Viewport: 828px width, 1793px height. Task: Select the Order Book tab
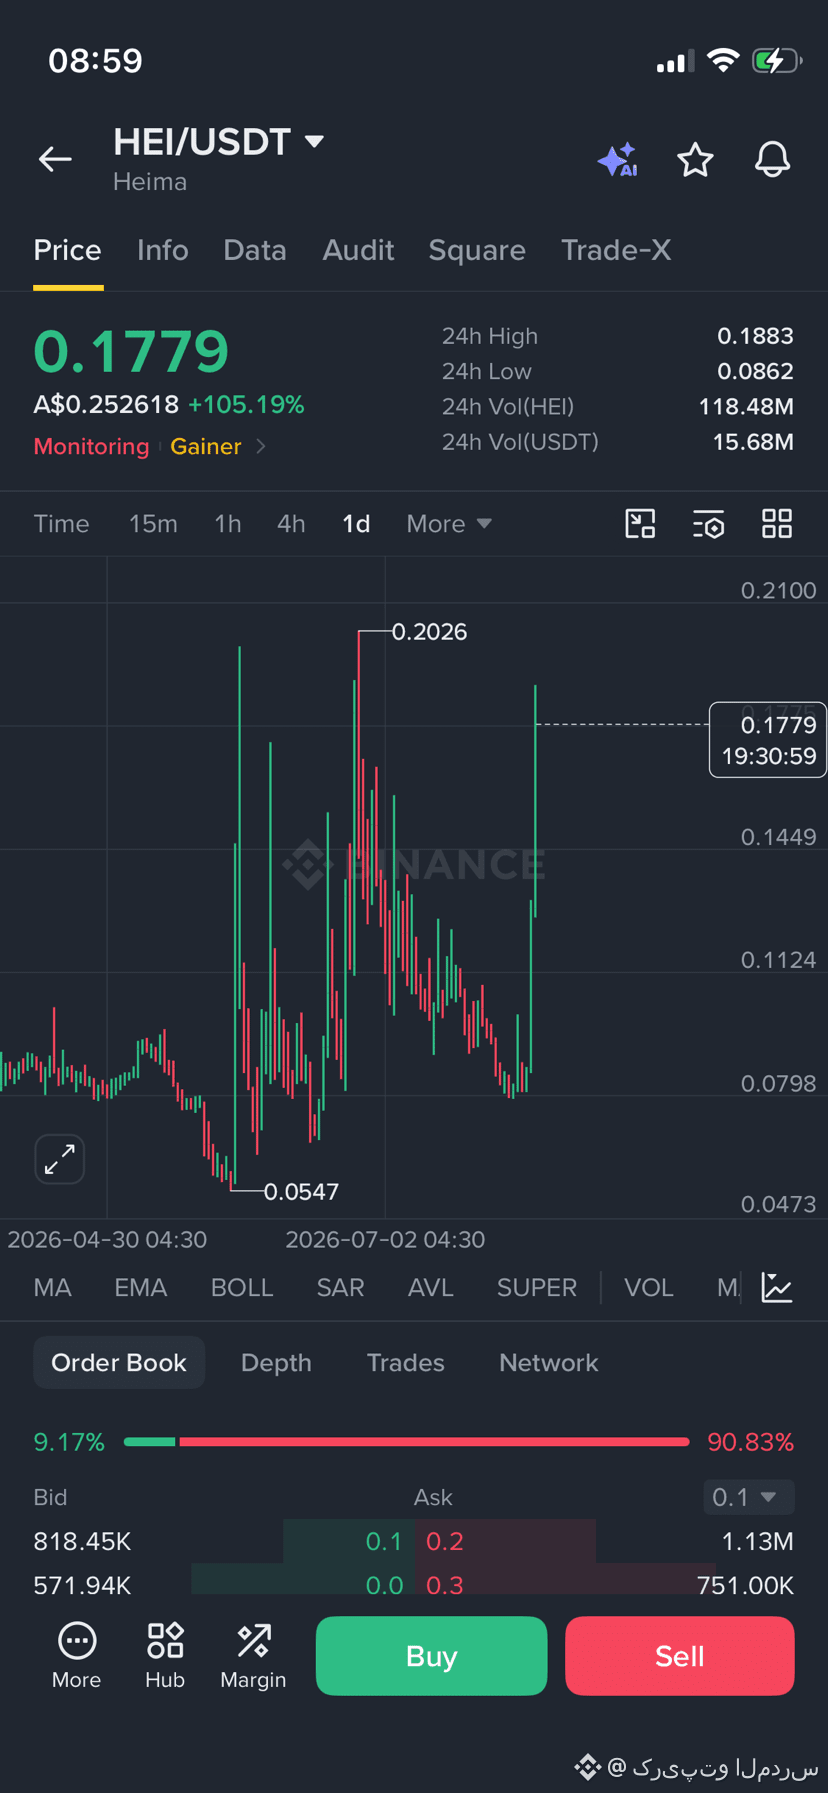119,1363
